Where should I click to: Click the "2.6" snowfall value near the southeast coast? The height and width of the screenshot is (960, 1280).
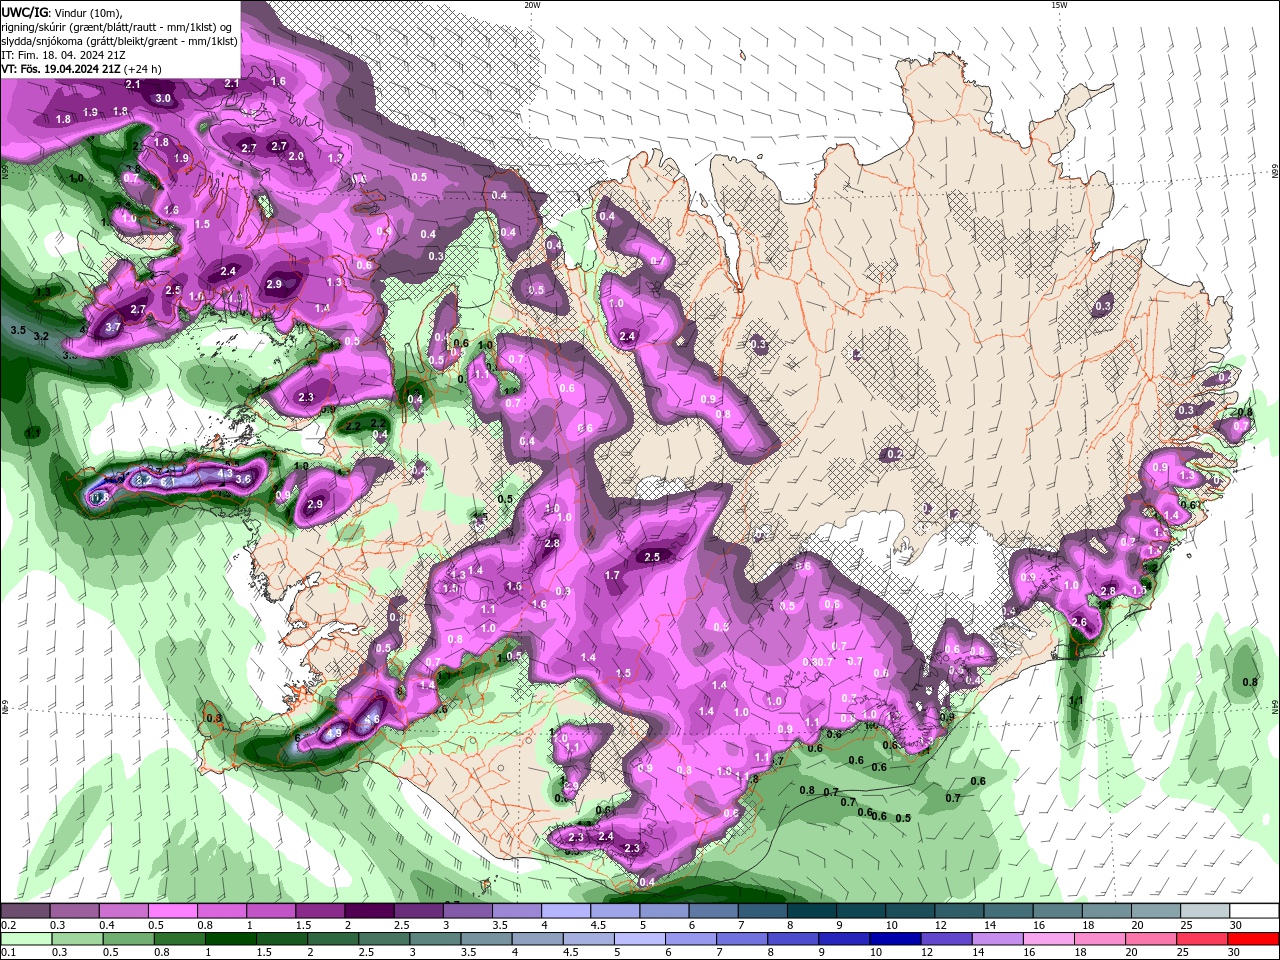pos(1079,622)
